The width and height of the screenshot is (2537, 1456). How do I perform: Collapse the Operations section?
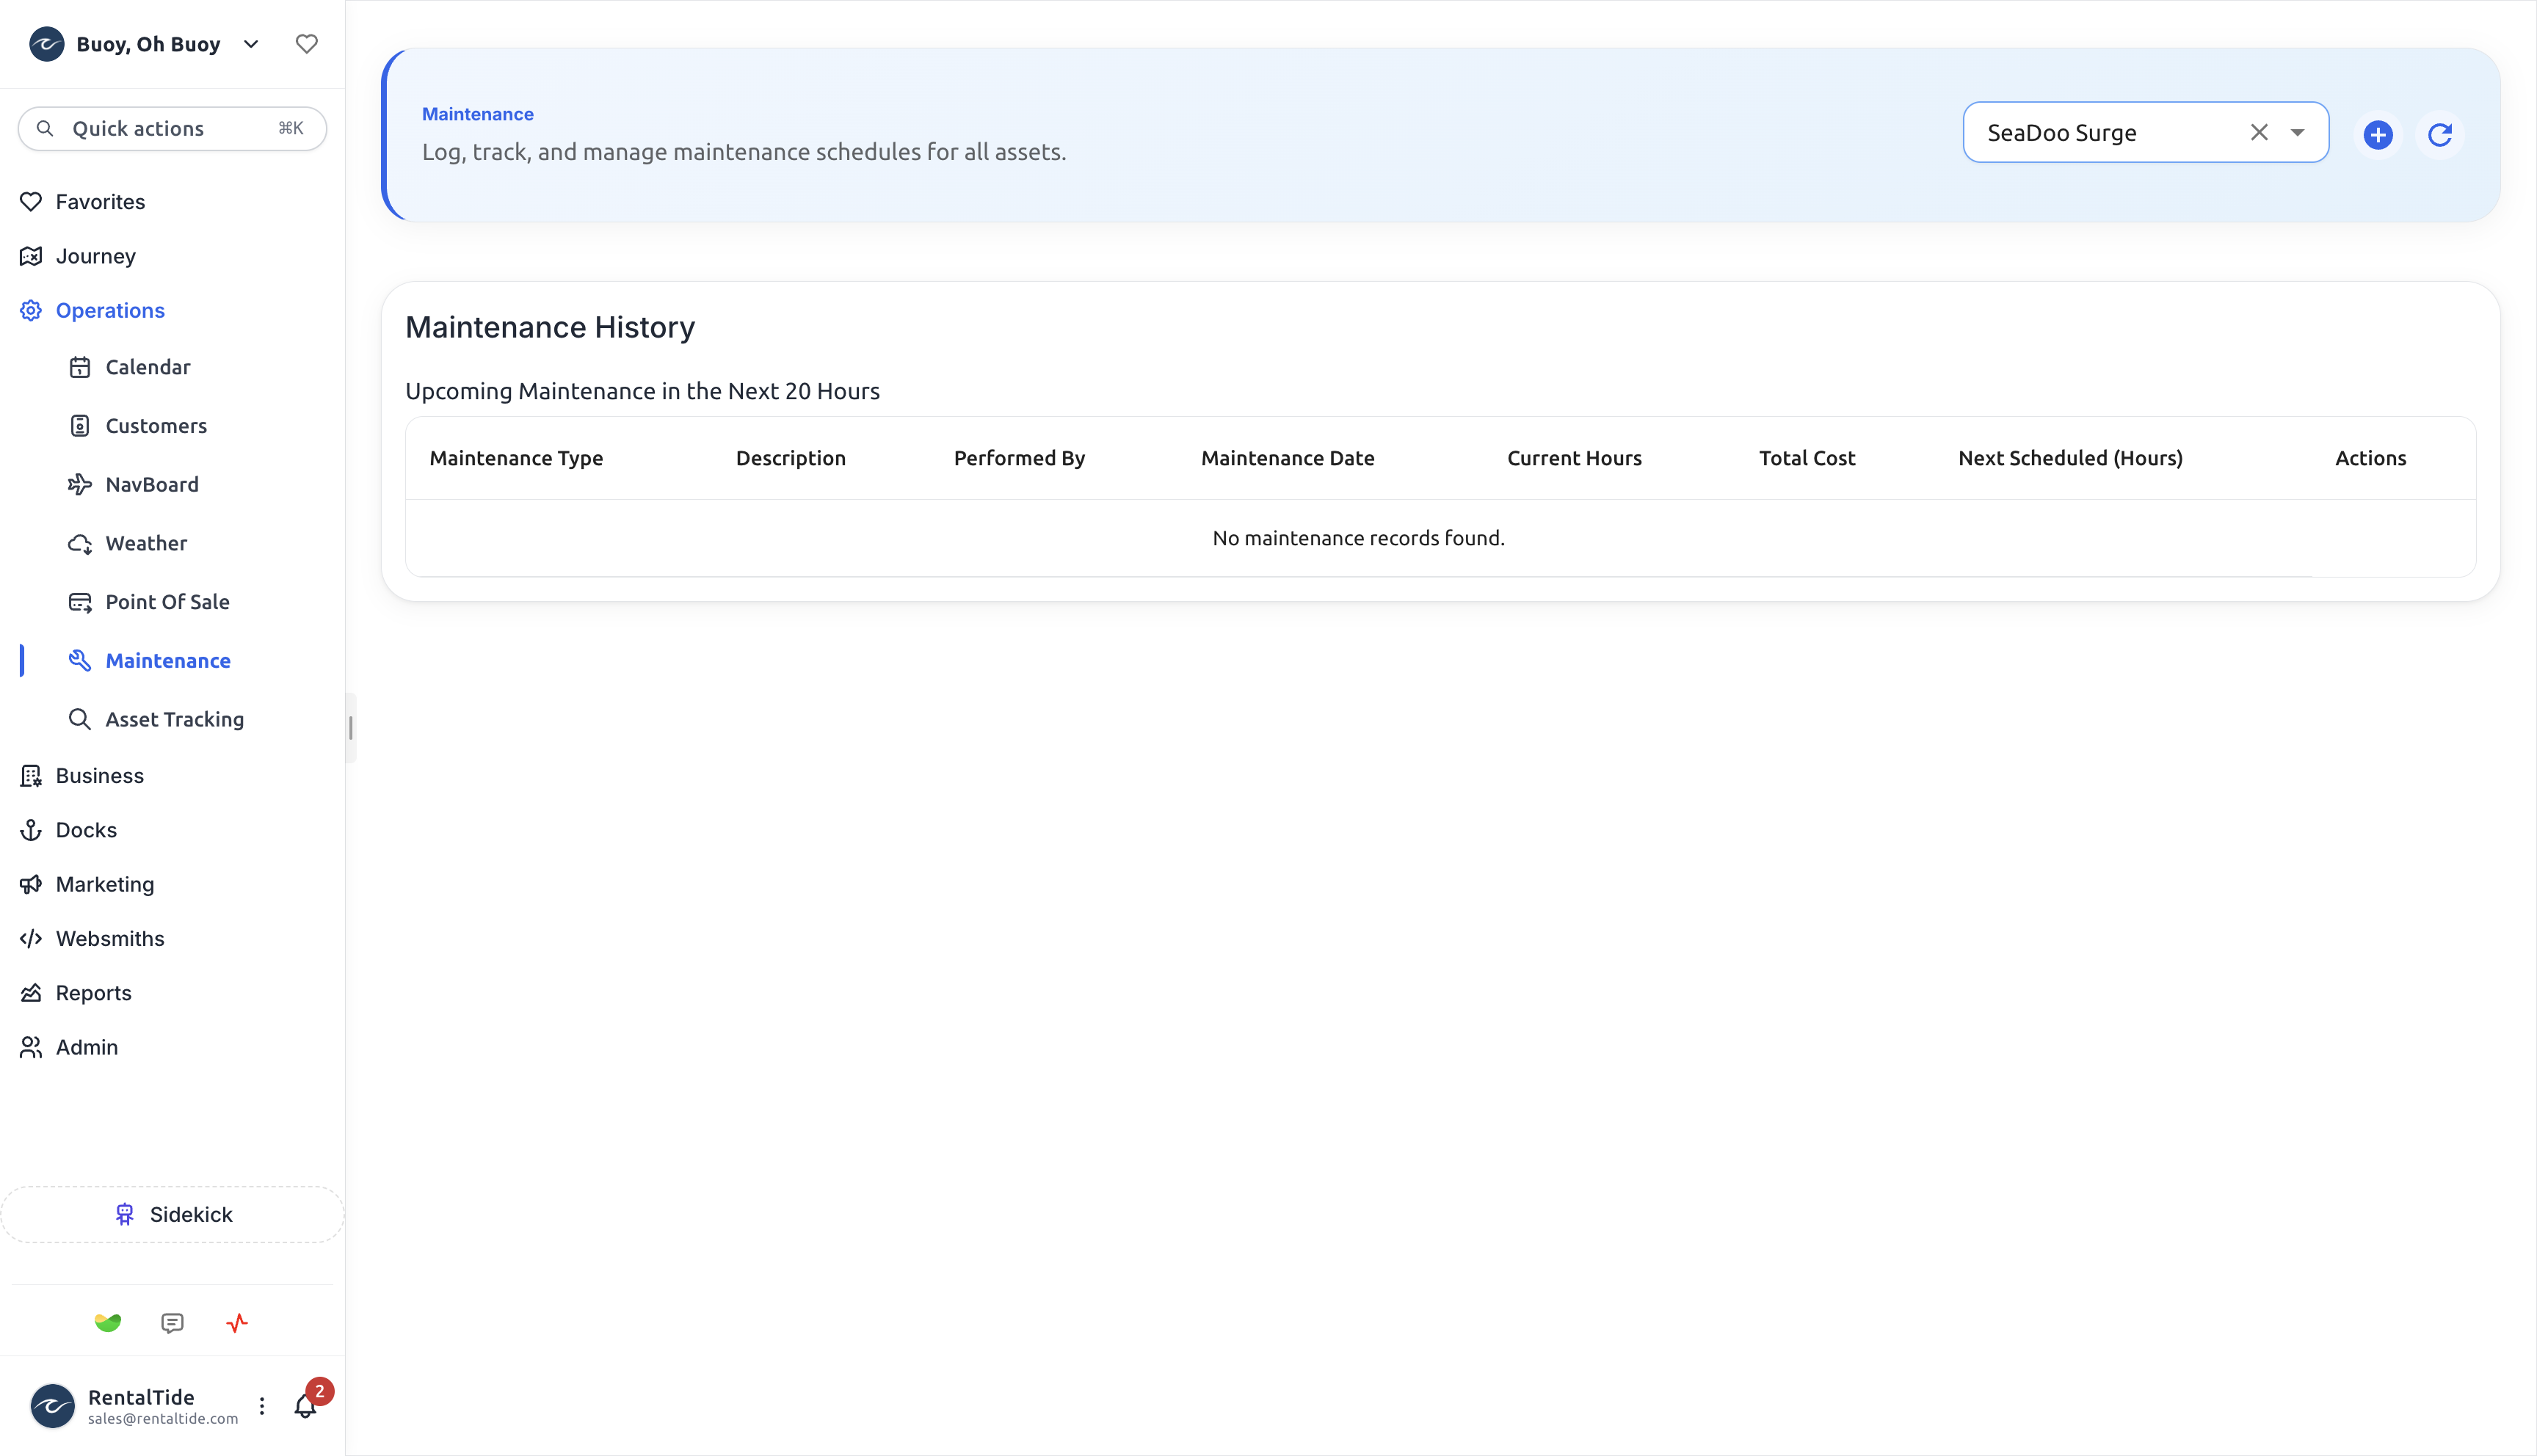[110, 311]
